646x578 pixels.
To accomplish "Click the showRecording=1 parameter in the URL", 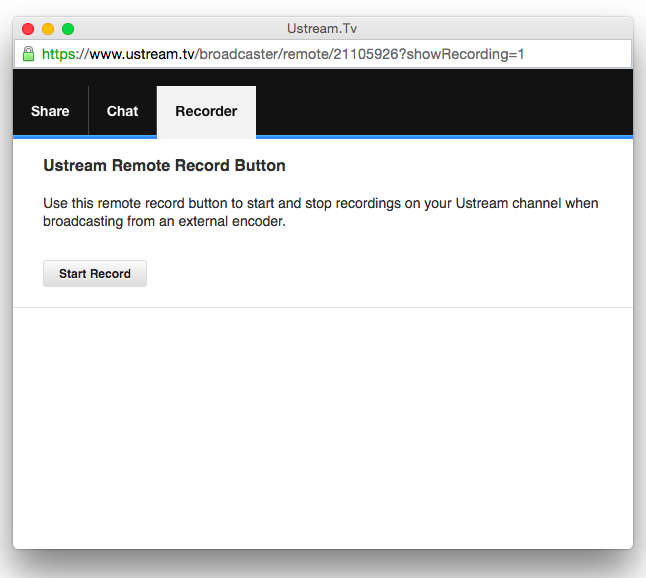I will [x=464, y=54].
